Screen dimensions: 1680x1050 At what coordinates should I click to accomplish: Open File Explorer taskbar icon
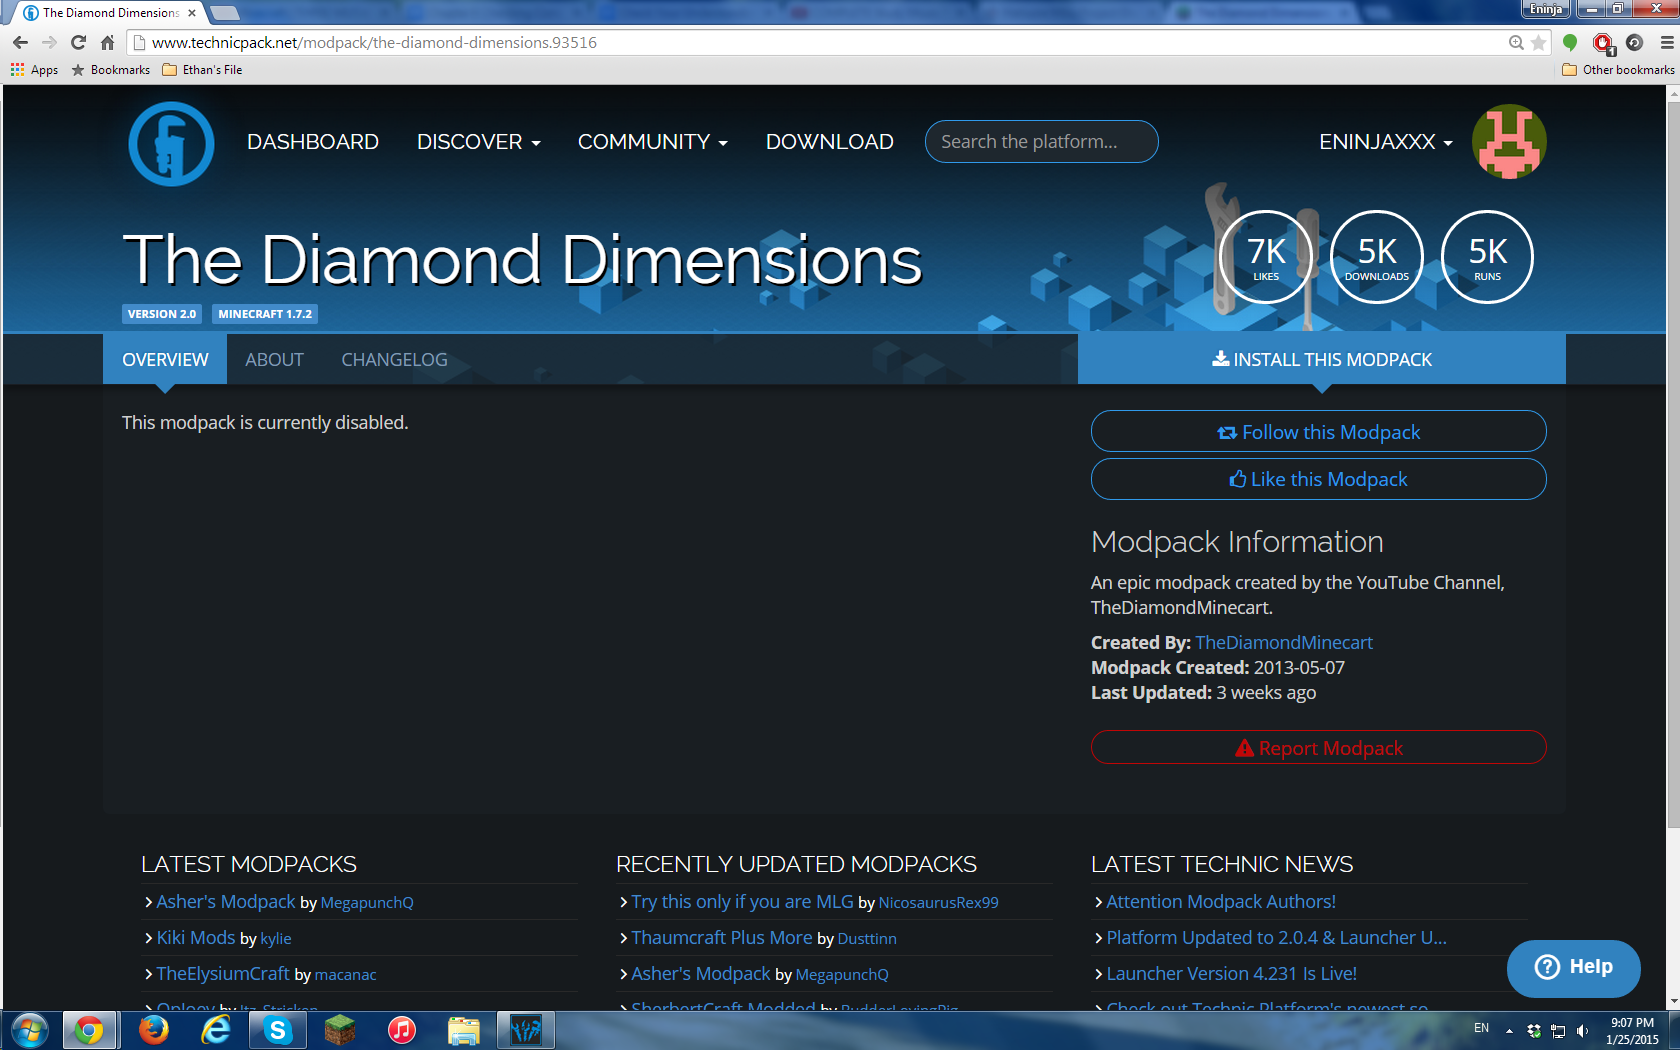tap(463, 1030)
